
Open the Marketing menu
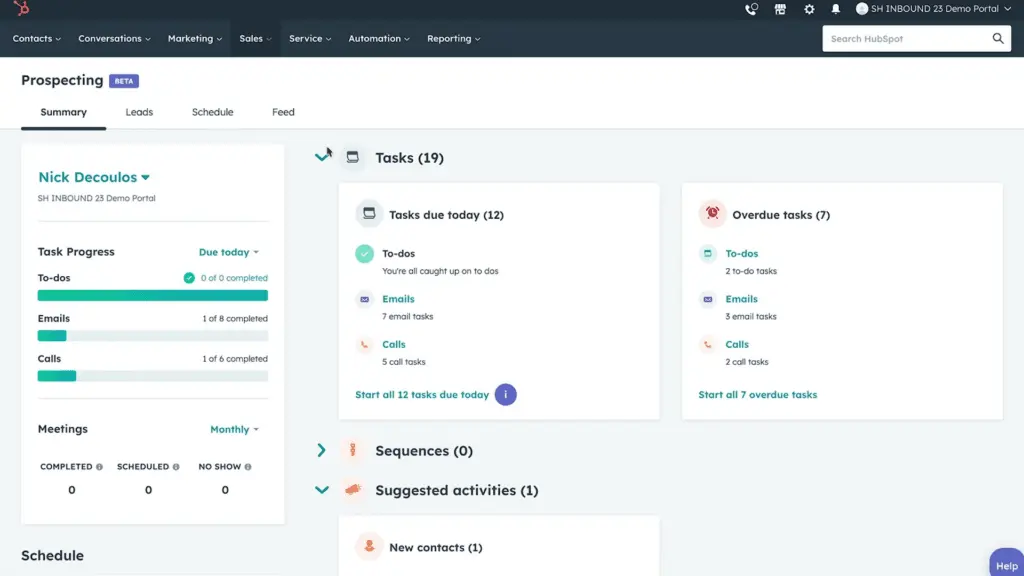click(195, 39)
